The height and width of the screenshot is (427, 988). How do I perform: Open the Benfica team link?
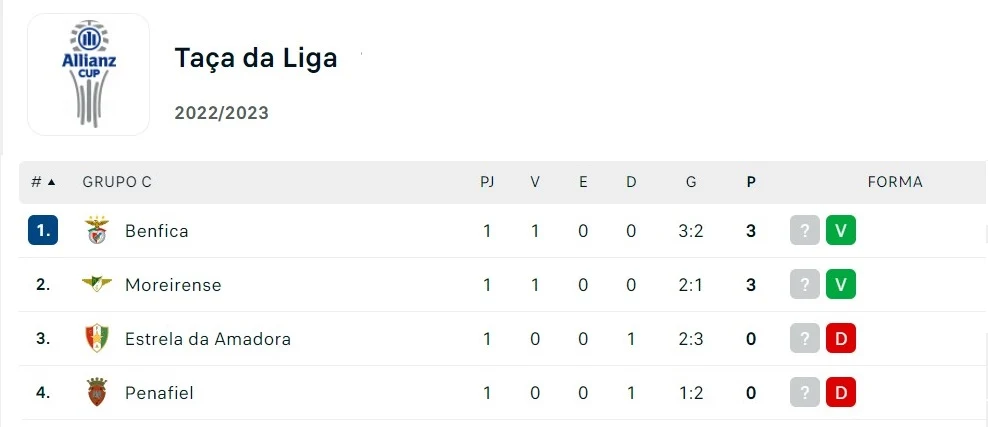[157, 231]
